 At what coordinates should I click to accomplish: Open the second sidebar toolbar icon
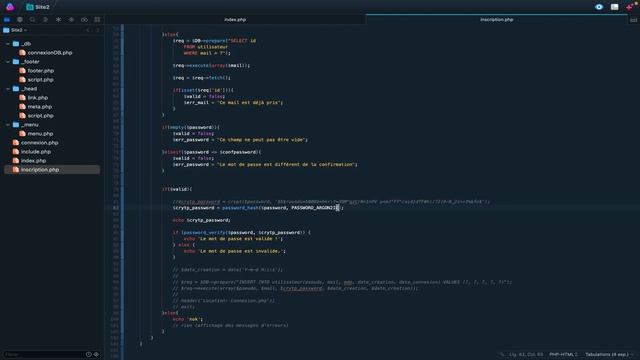pos(20,20)
